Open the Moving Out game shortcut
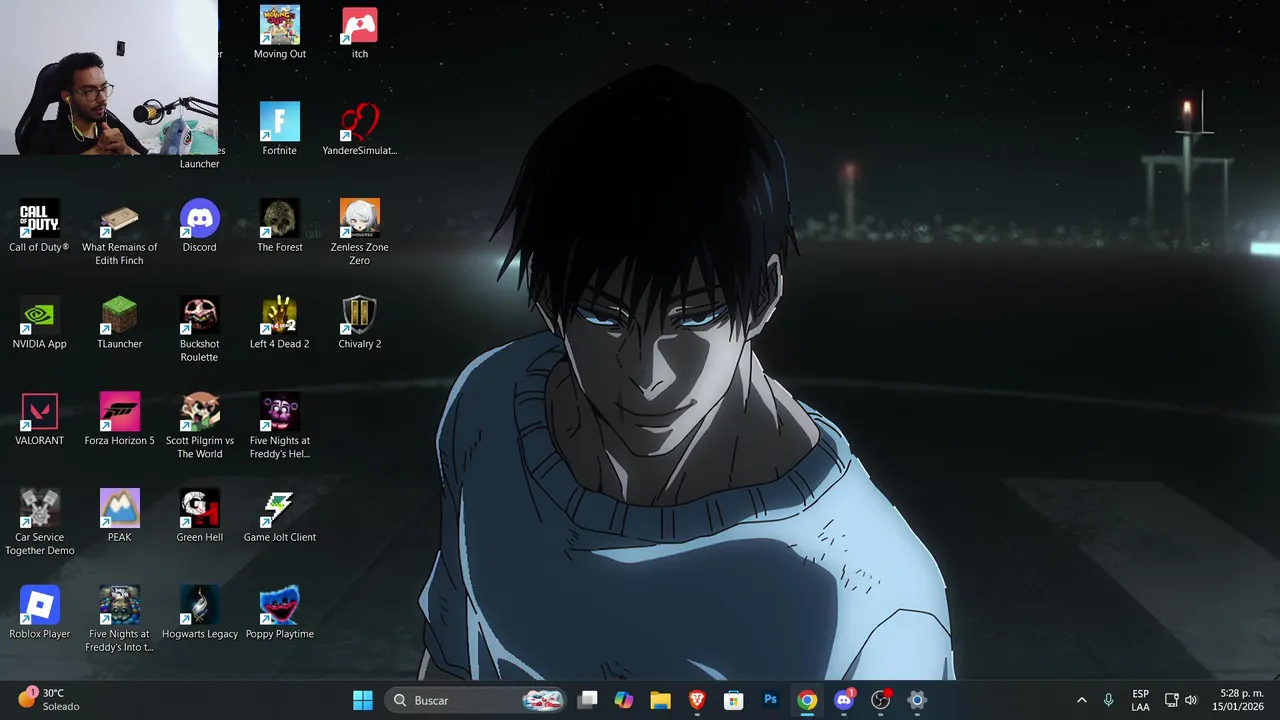 coord(280,33)
